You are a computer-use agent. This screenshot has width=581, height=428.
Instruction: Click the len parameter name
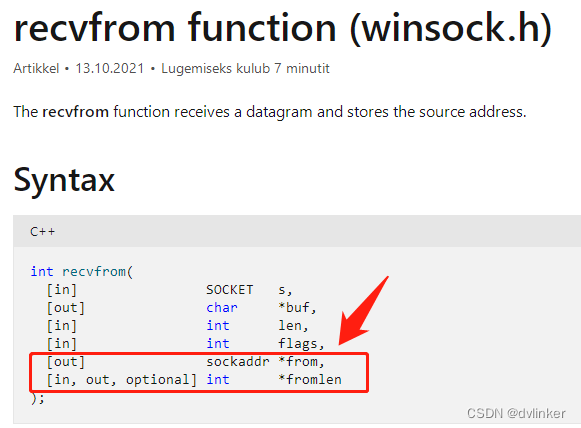point(290,326)
